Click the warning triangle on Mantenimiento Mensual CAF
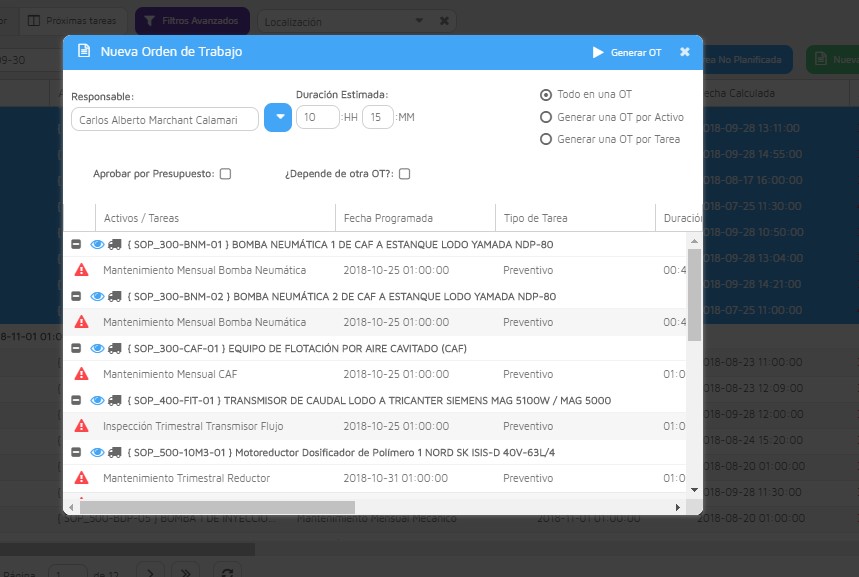 pos(81,374)
